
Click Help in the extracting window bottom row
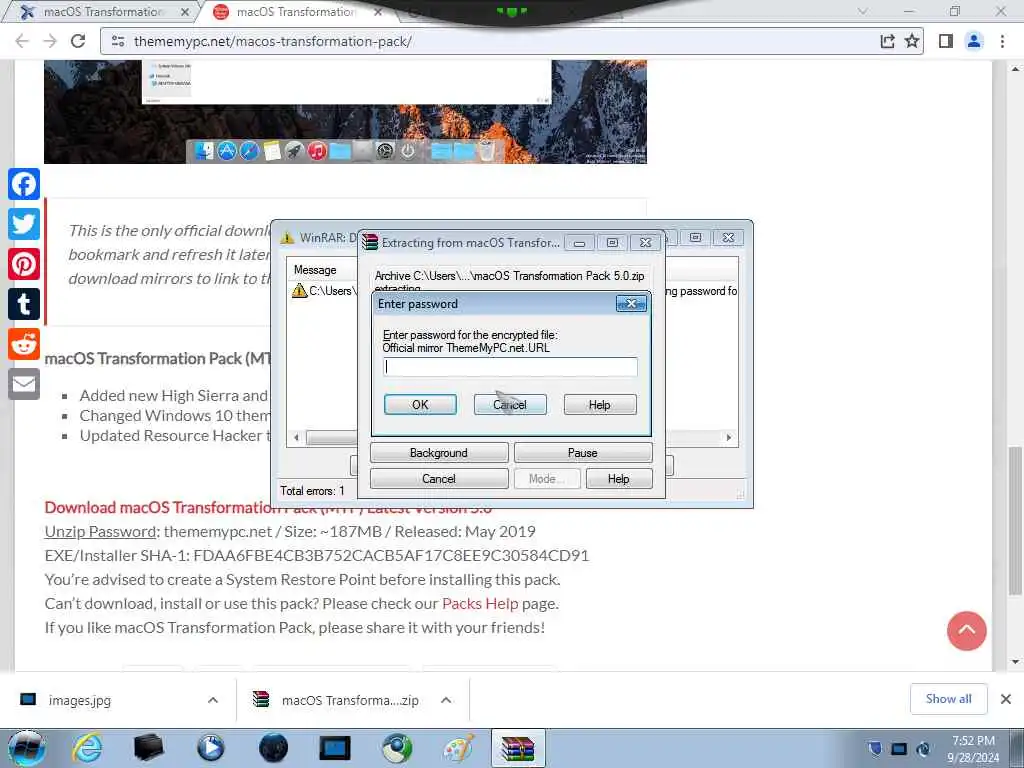(618, 479)
